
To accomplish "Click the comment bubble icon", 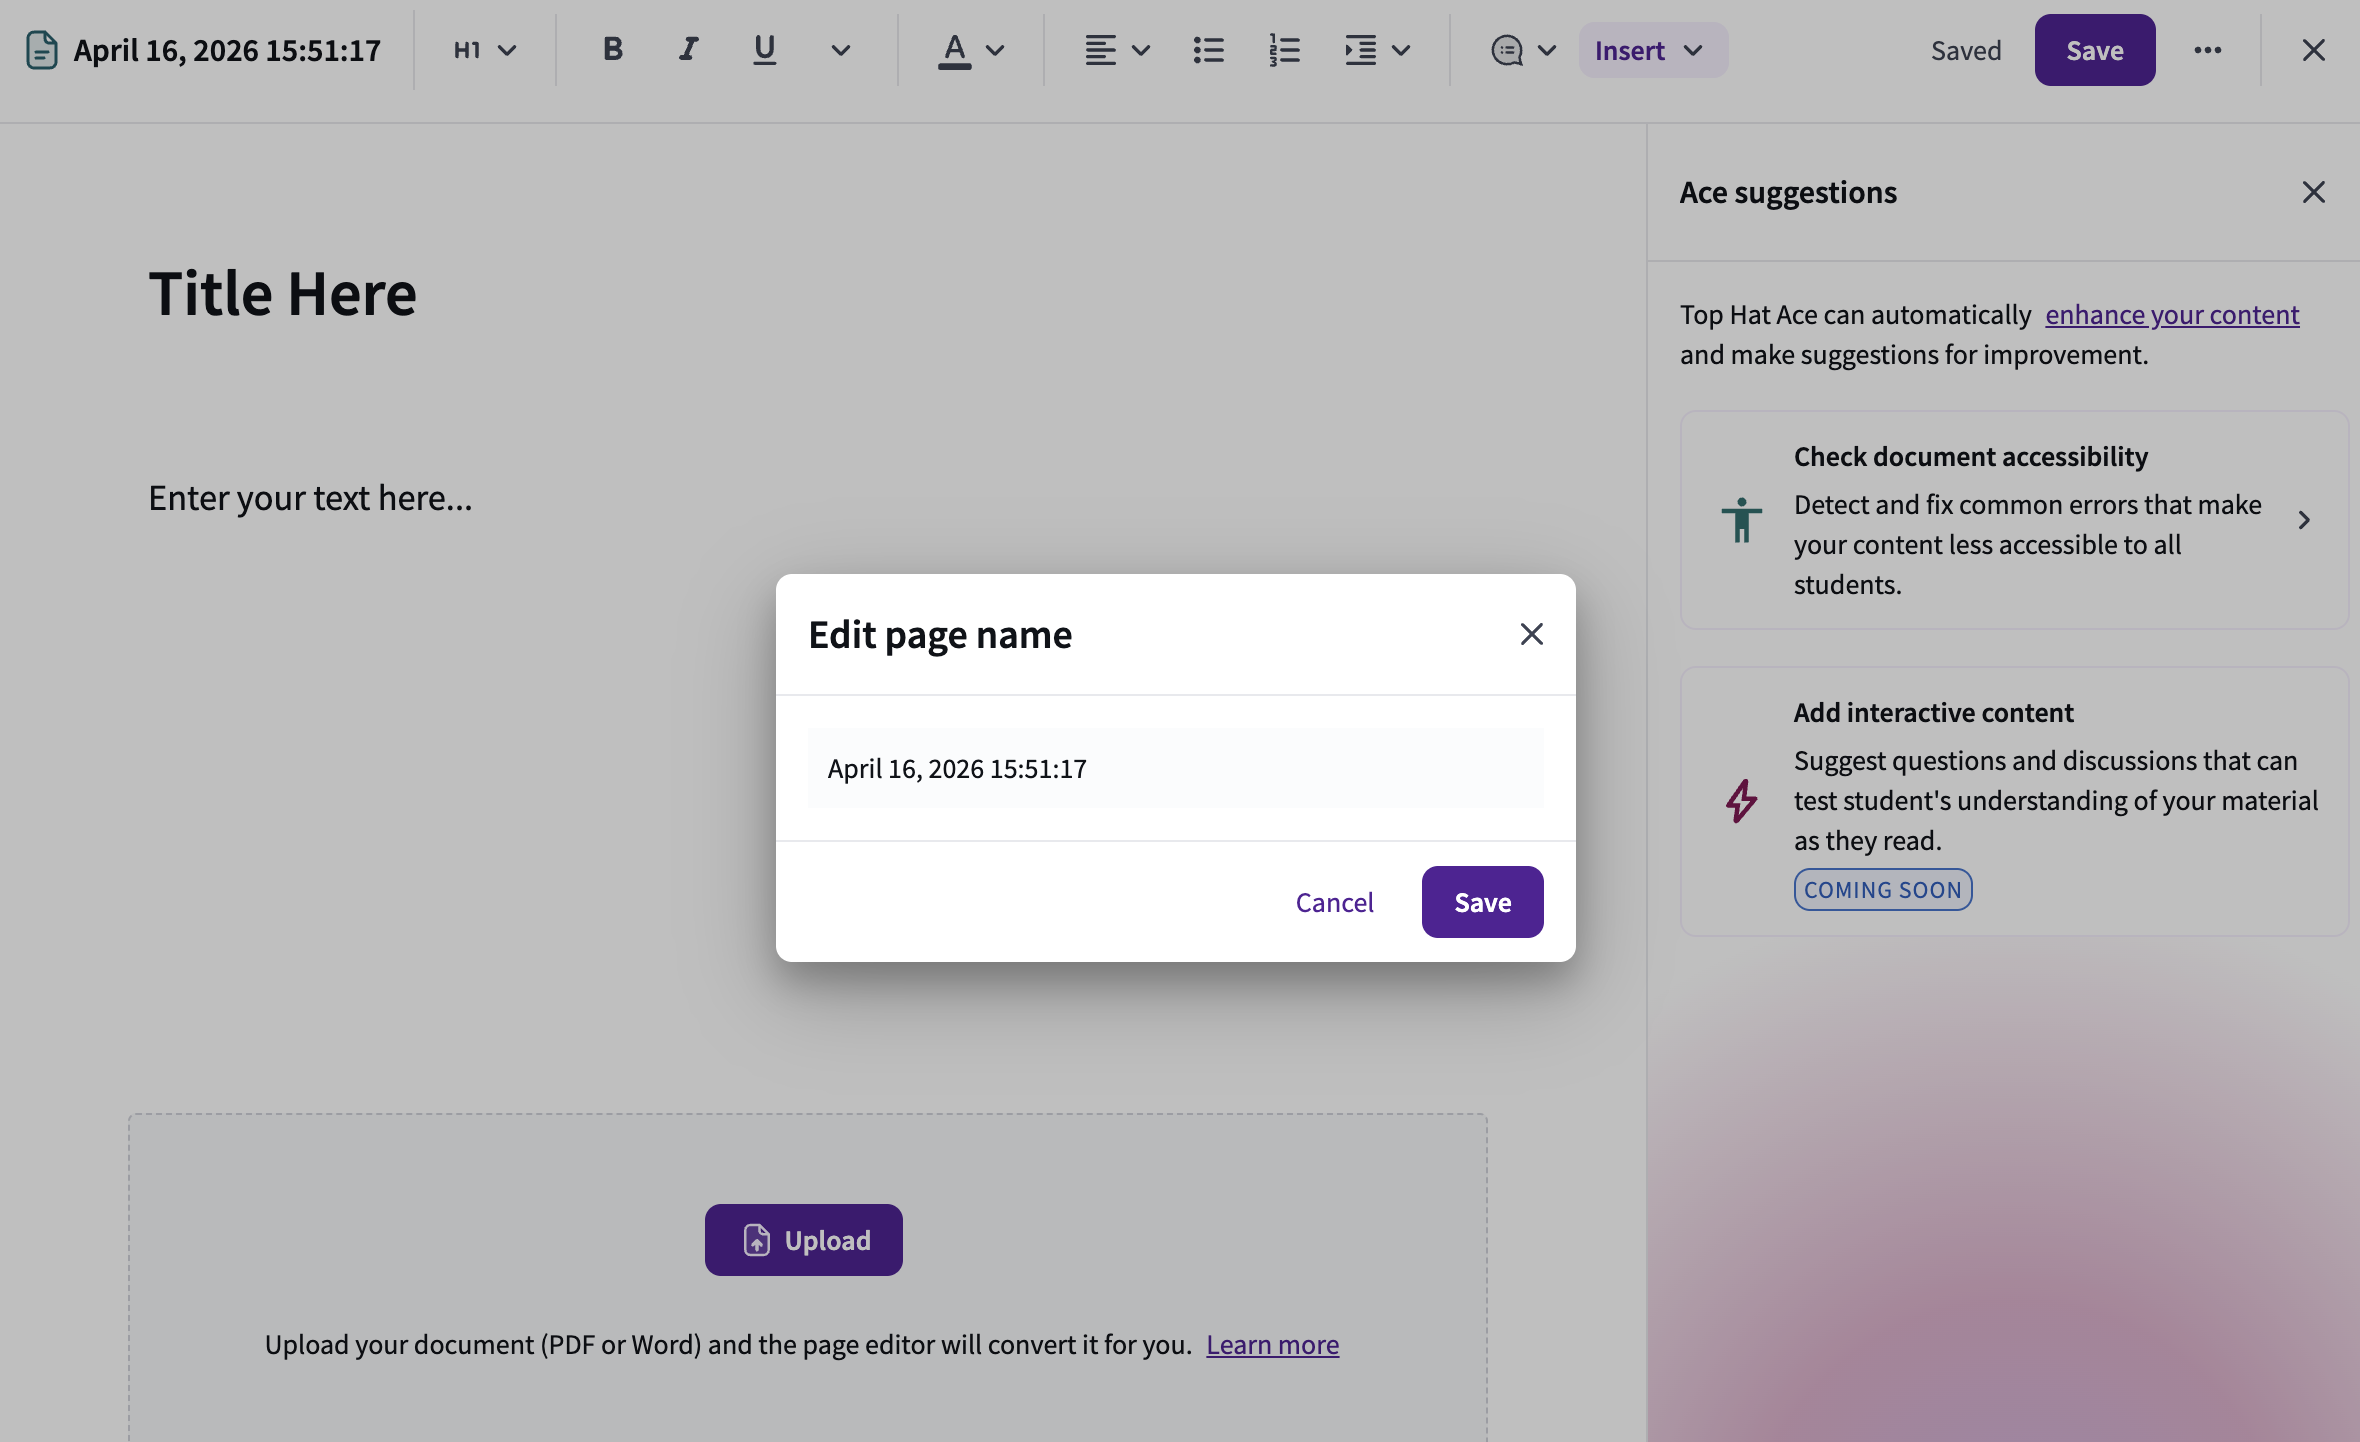I will (x=1507, y=50).
